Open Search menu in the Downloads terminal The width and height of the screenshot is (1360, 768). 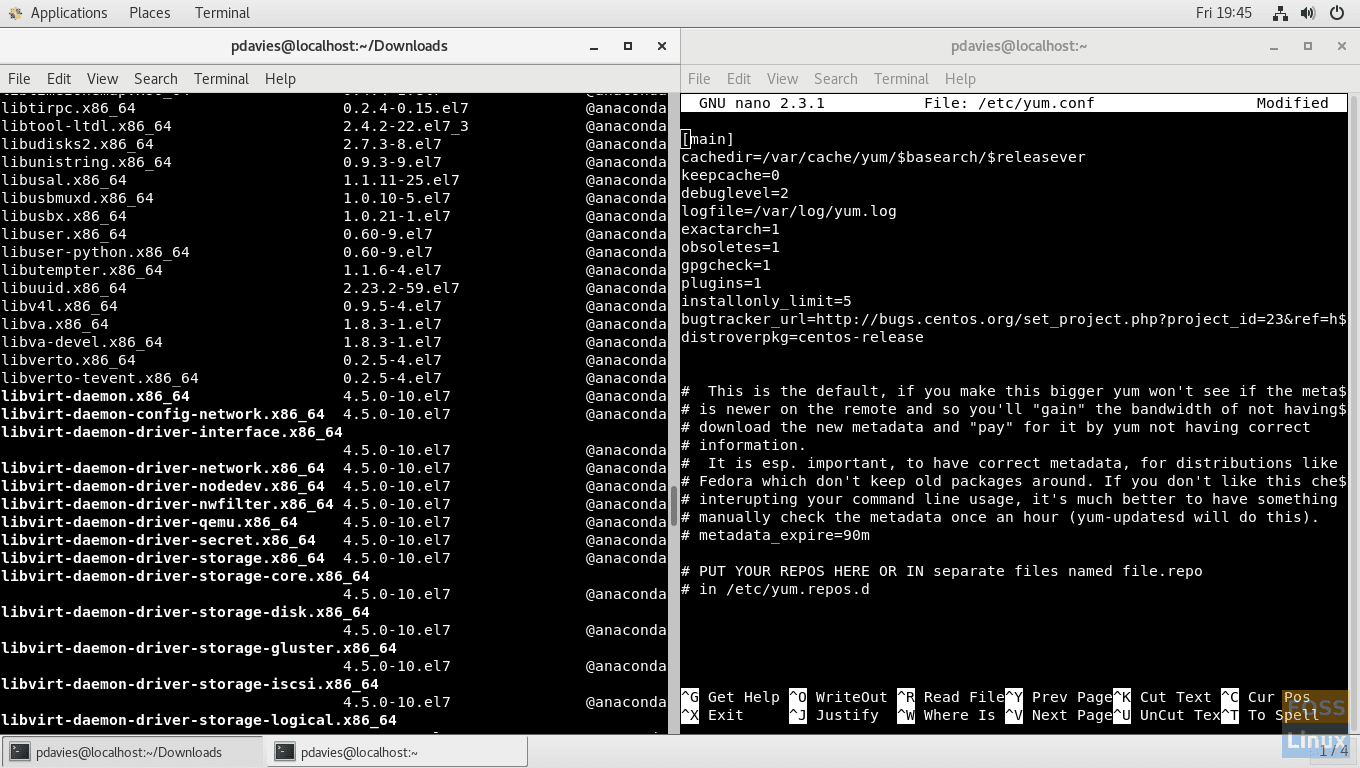pos(156,79)
